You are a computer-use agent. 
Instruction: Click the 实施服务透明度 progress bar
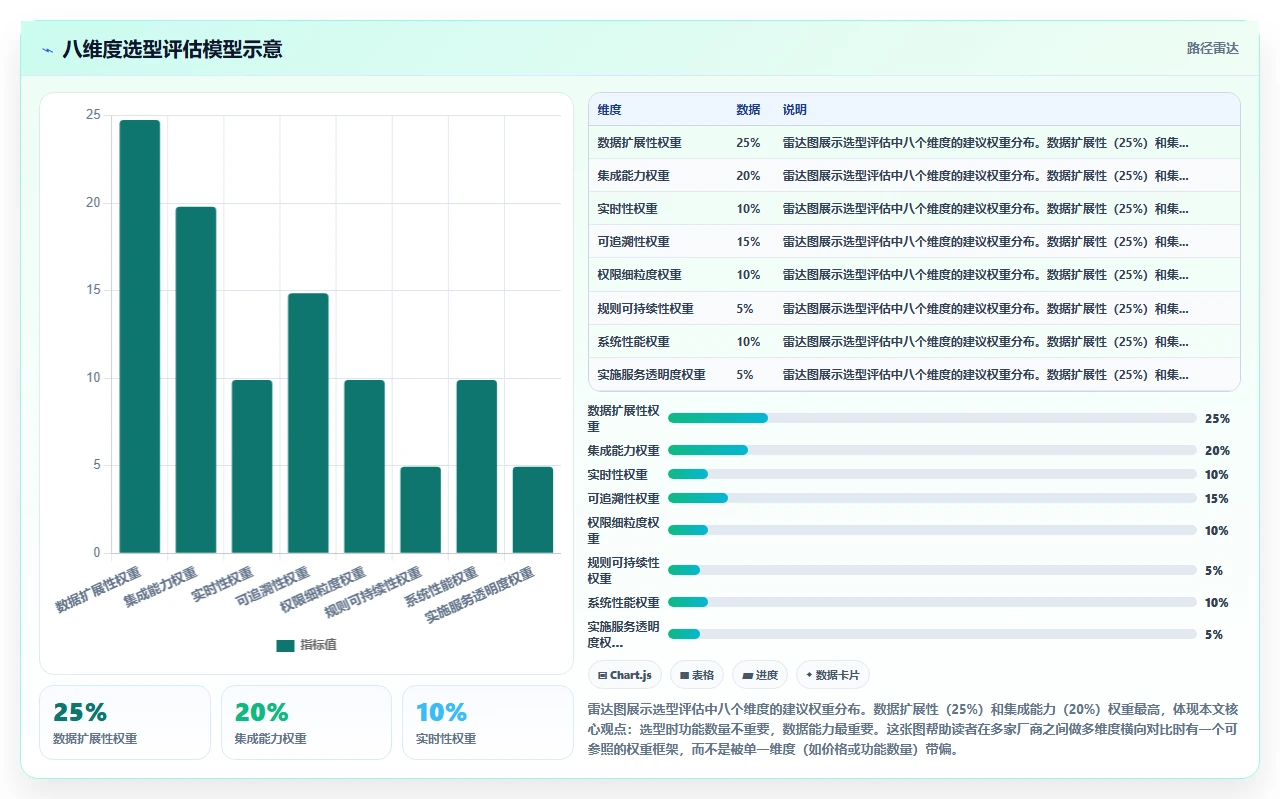[932, 634]
